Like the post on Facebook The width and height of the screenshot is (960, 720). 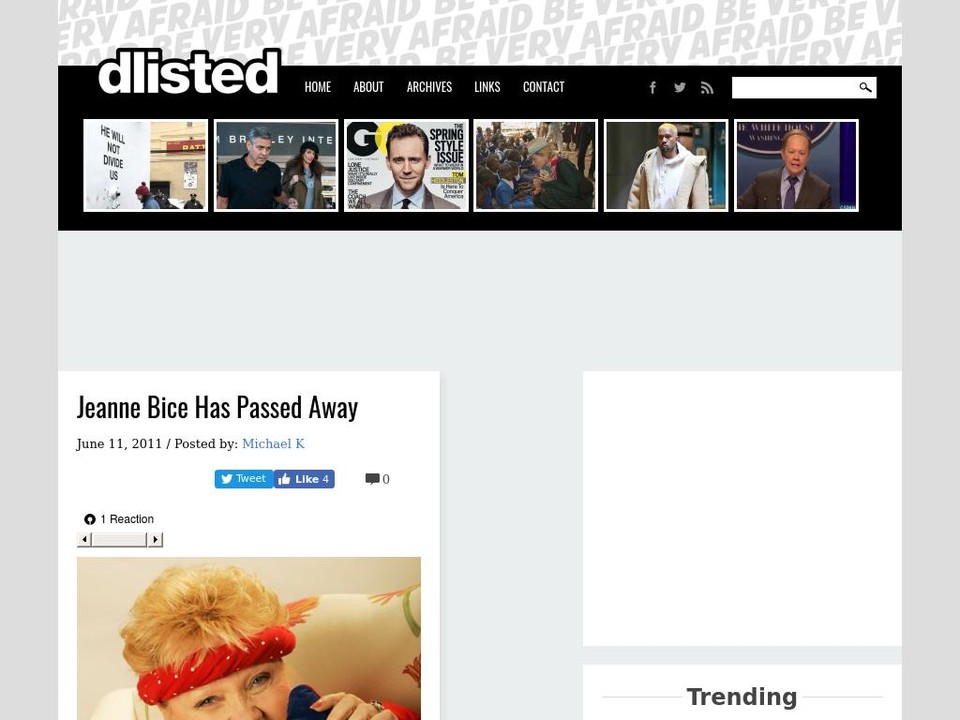304,479
